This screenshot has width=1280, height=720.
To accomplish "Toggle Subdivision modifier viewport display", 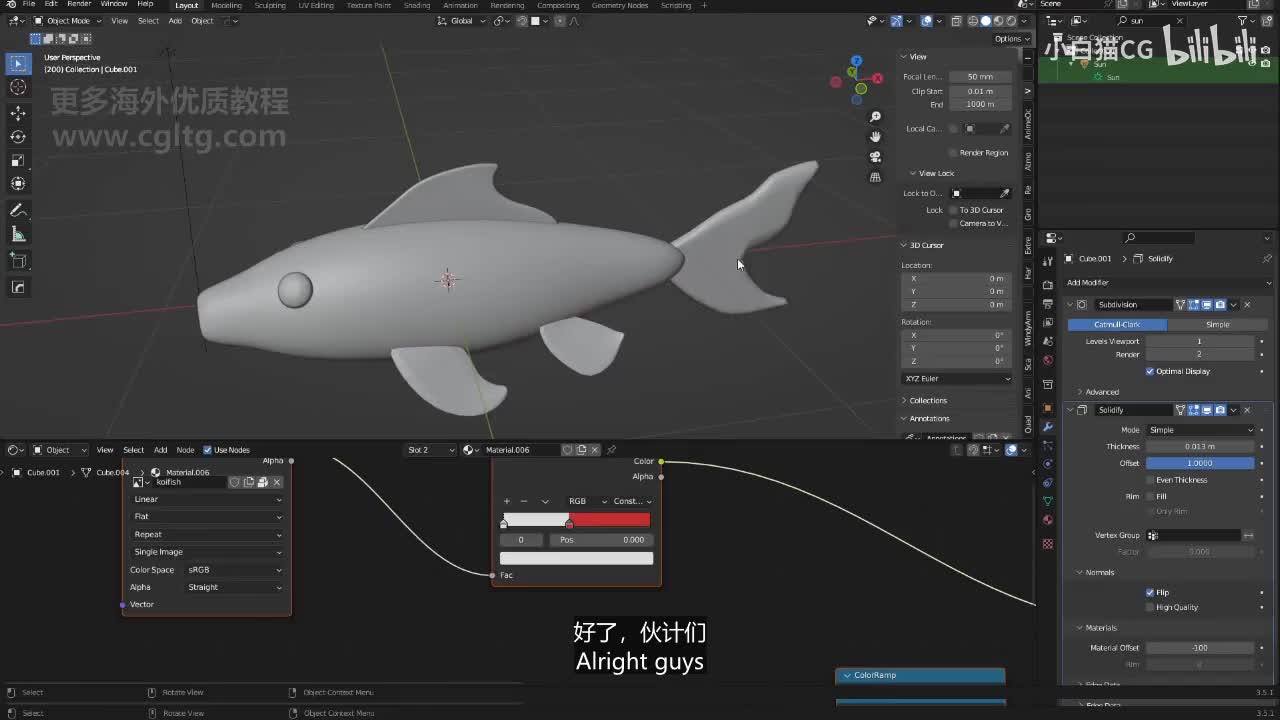I will [1207, 304].
